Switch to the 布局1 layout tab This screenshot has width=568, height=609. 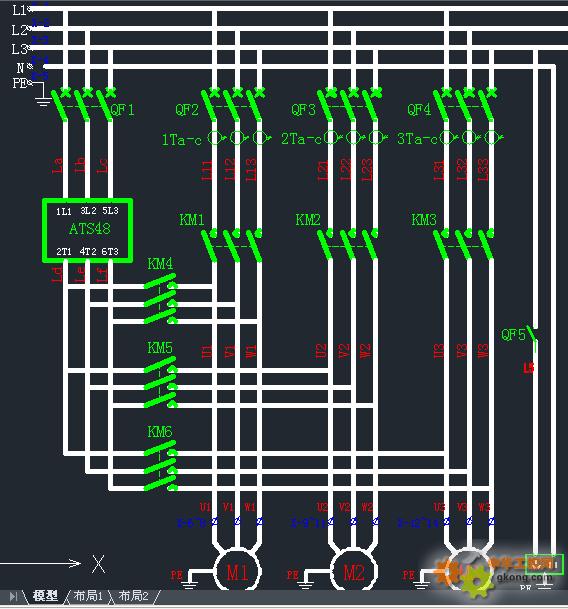click(88, 595)
